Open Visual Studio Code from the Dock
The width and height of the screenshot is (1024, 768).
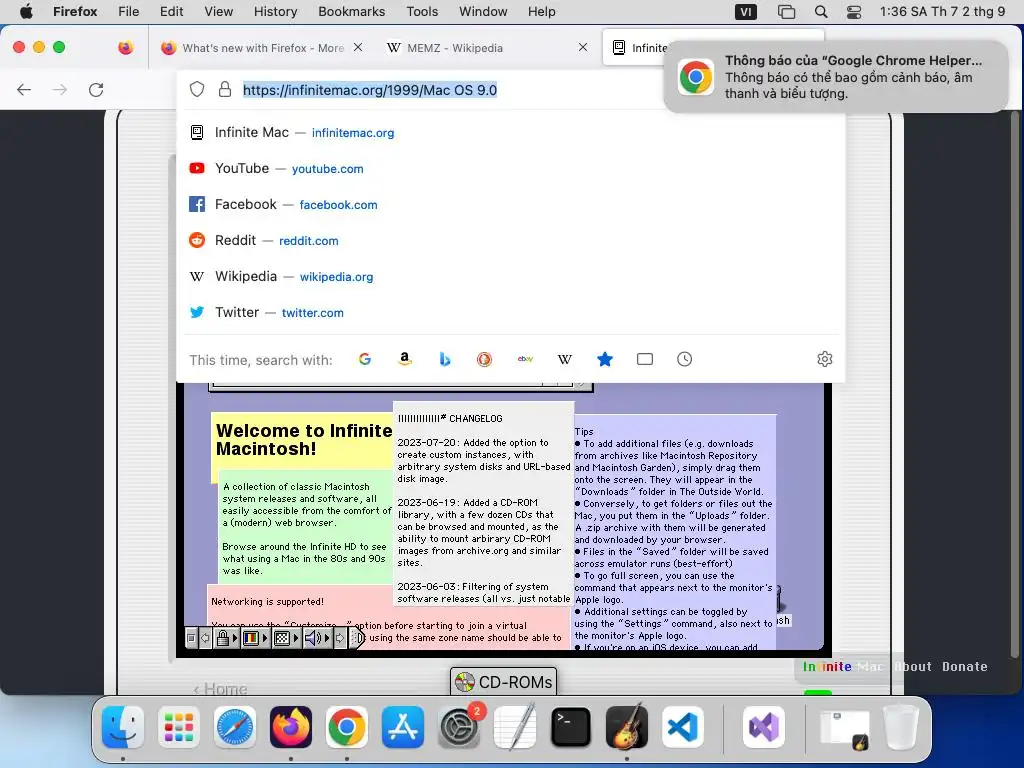[683, 727]
